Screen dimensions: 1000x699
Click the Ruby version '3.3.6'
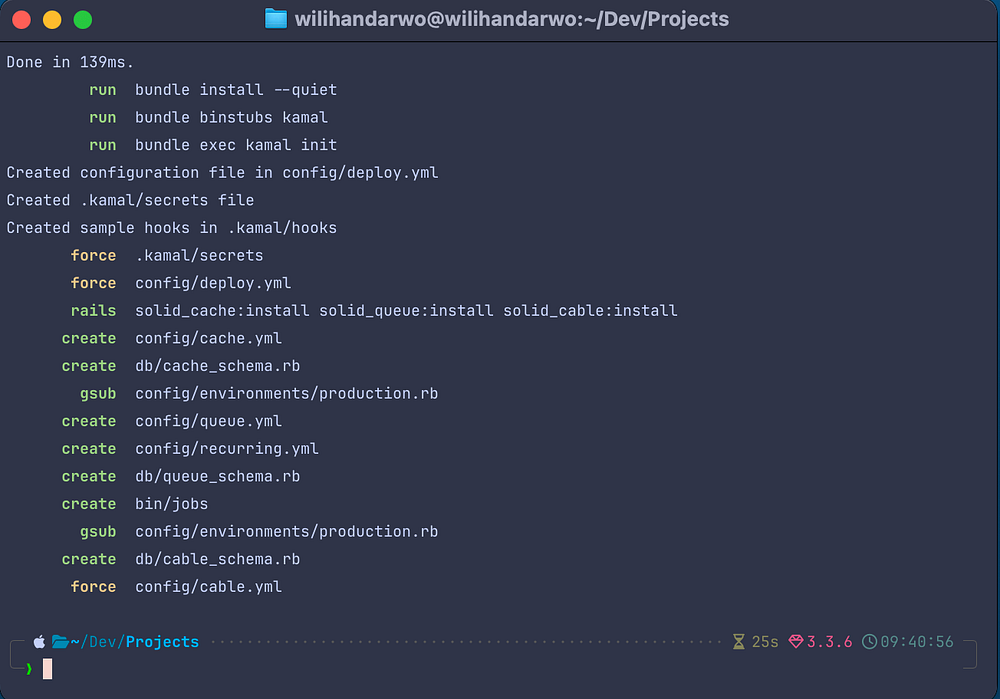tap(830, 642)
